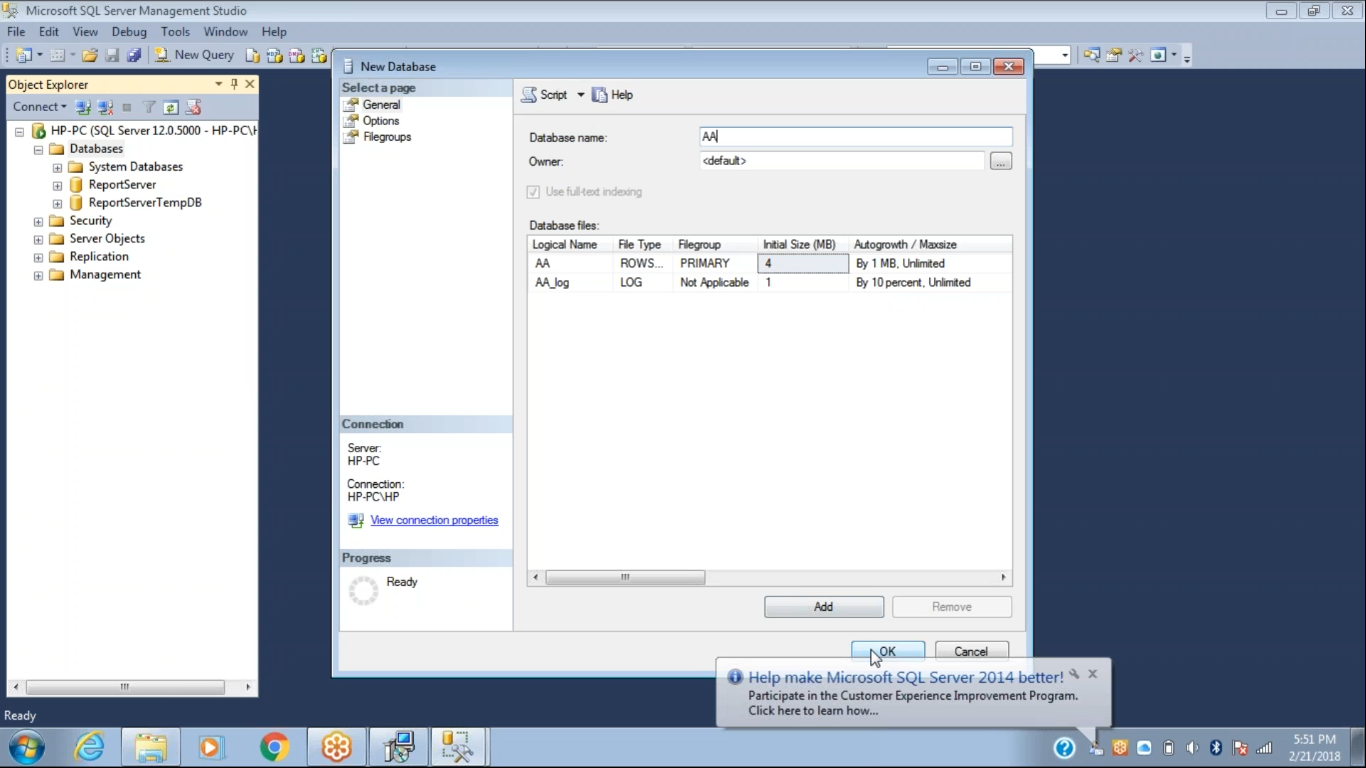Click Analysis Services DMX Query icon
The height and width of the screenshot is (768, 1366).
(297, 55)
